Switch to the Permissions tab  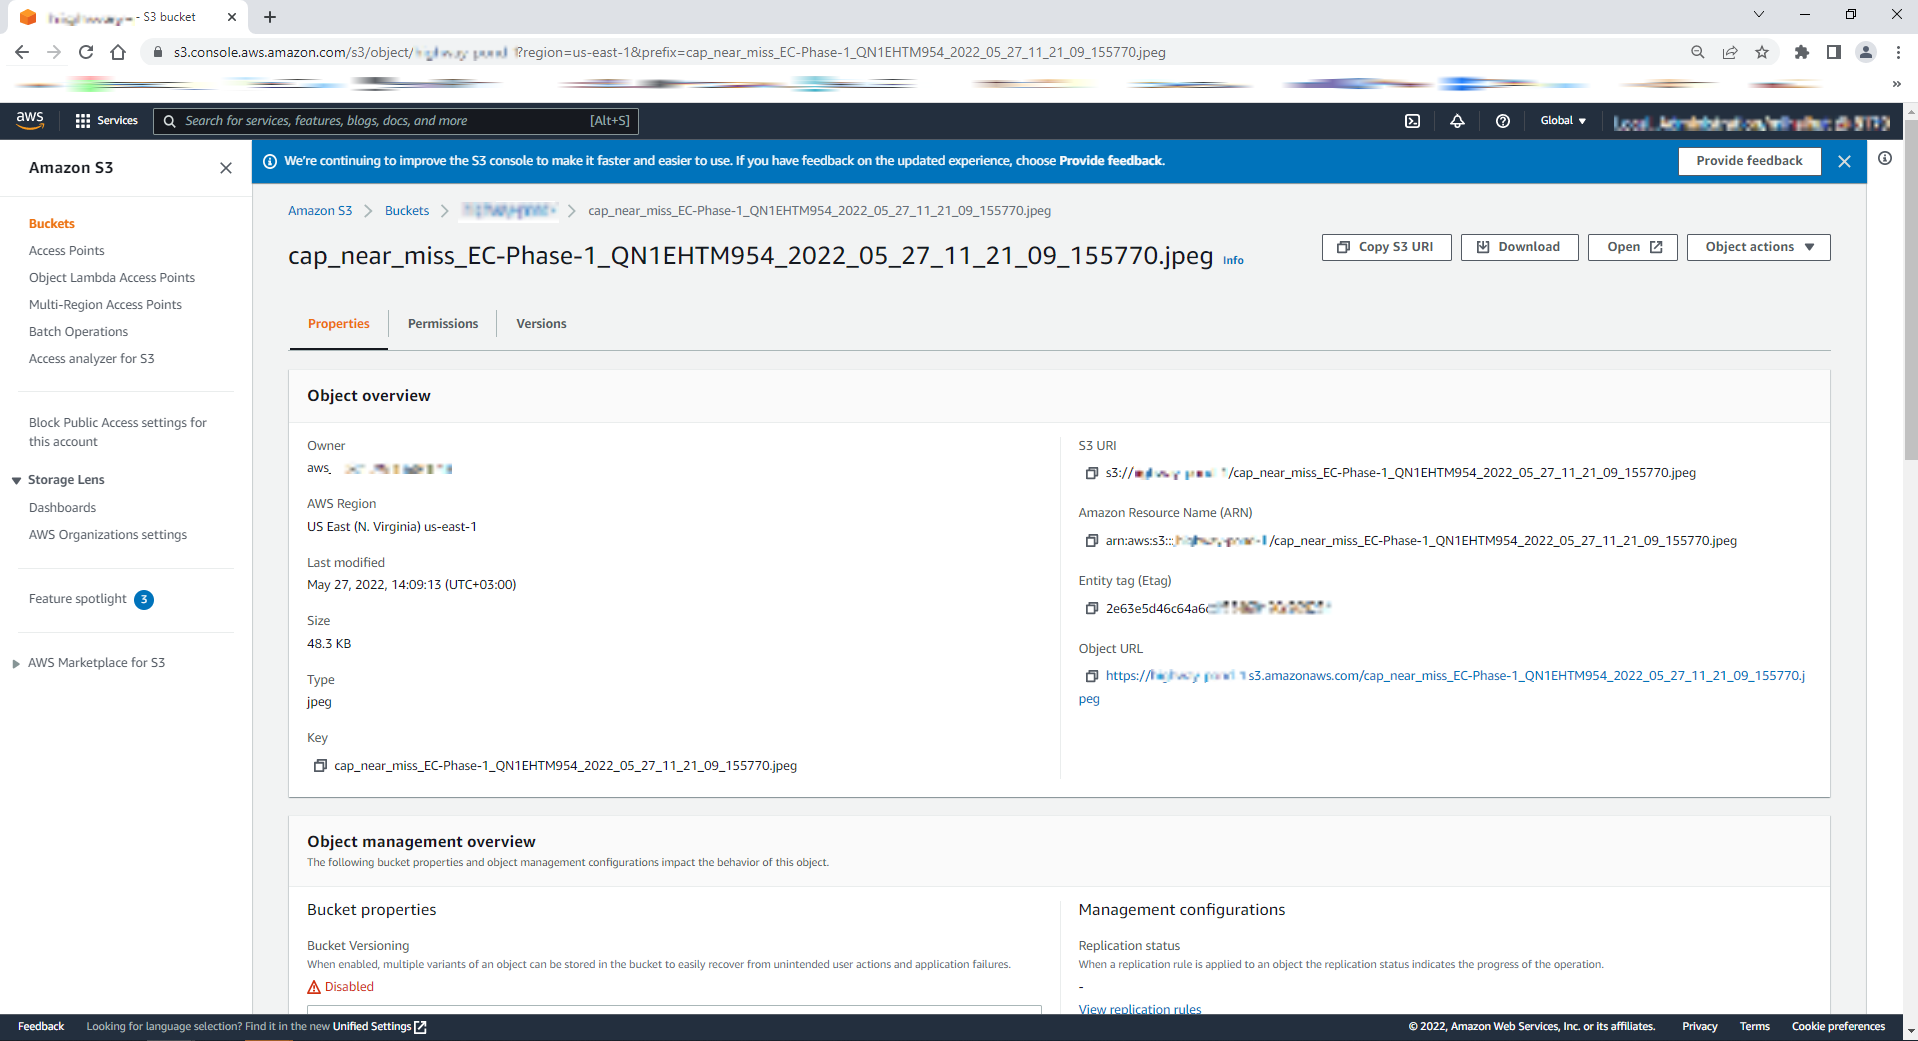click(443, 324)
